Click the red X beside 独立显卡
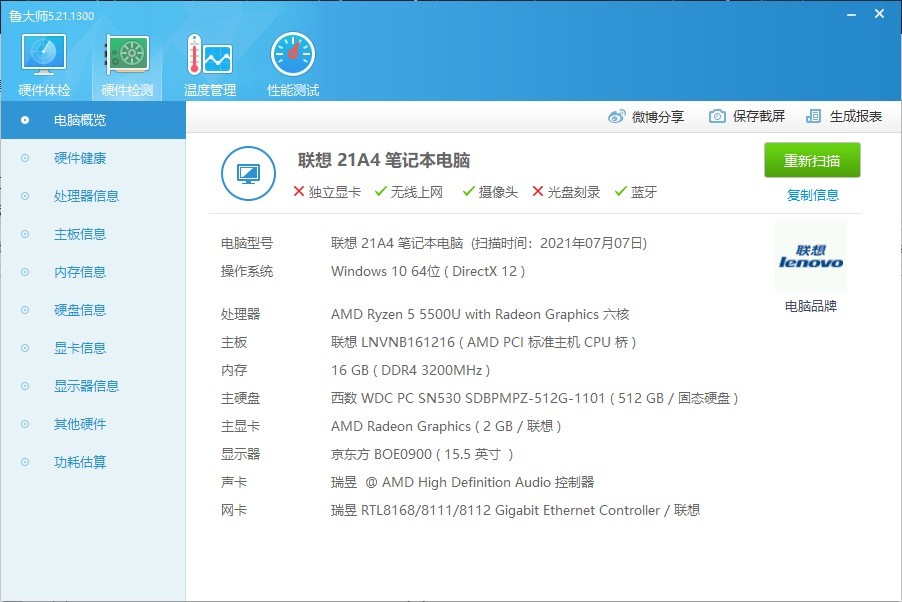 point(299,191)
